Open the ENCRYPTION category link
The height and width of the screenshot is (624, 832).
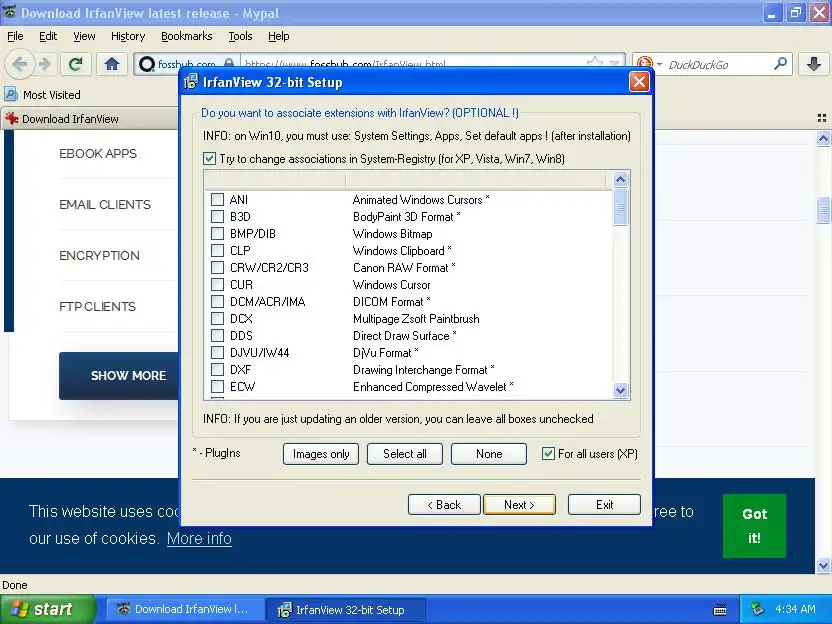(x=99, y=255)
